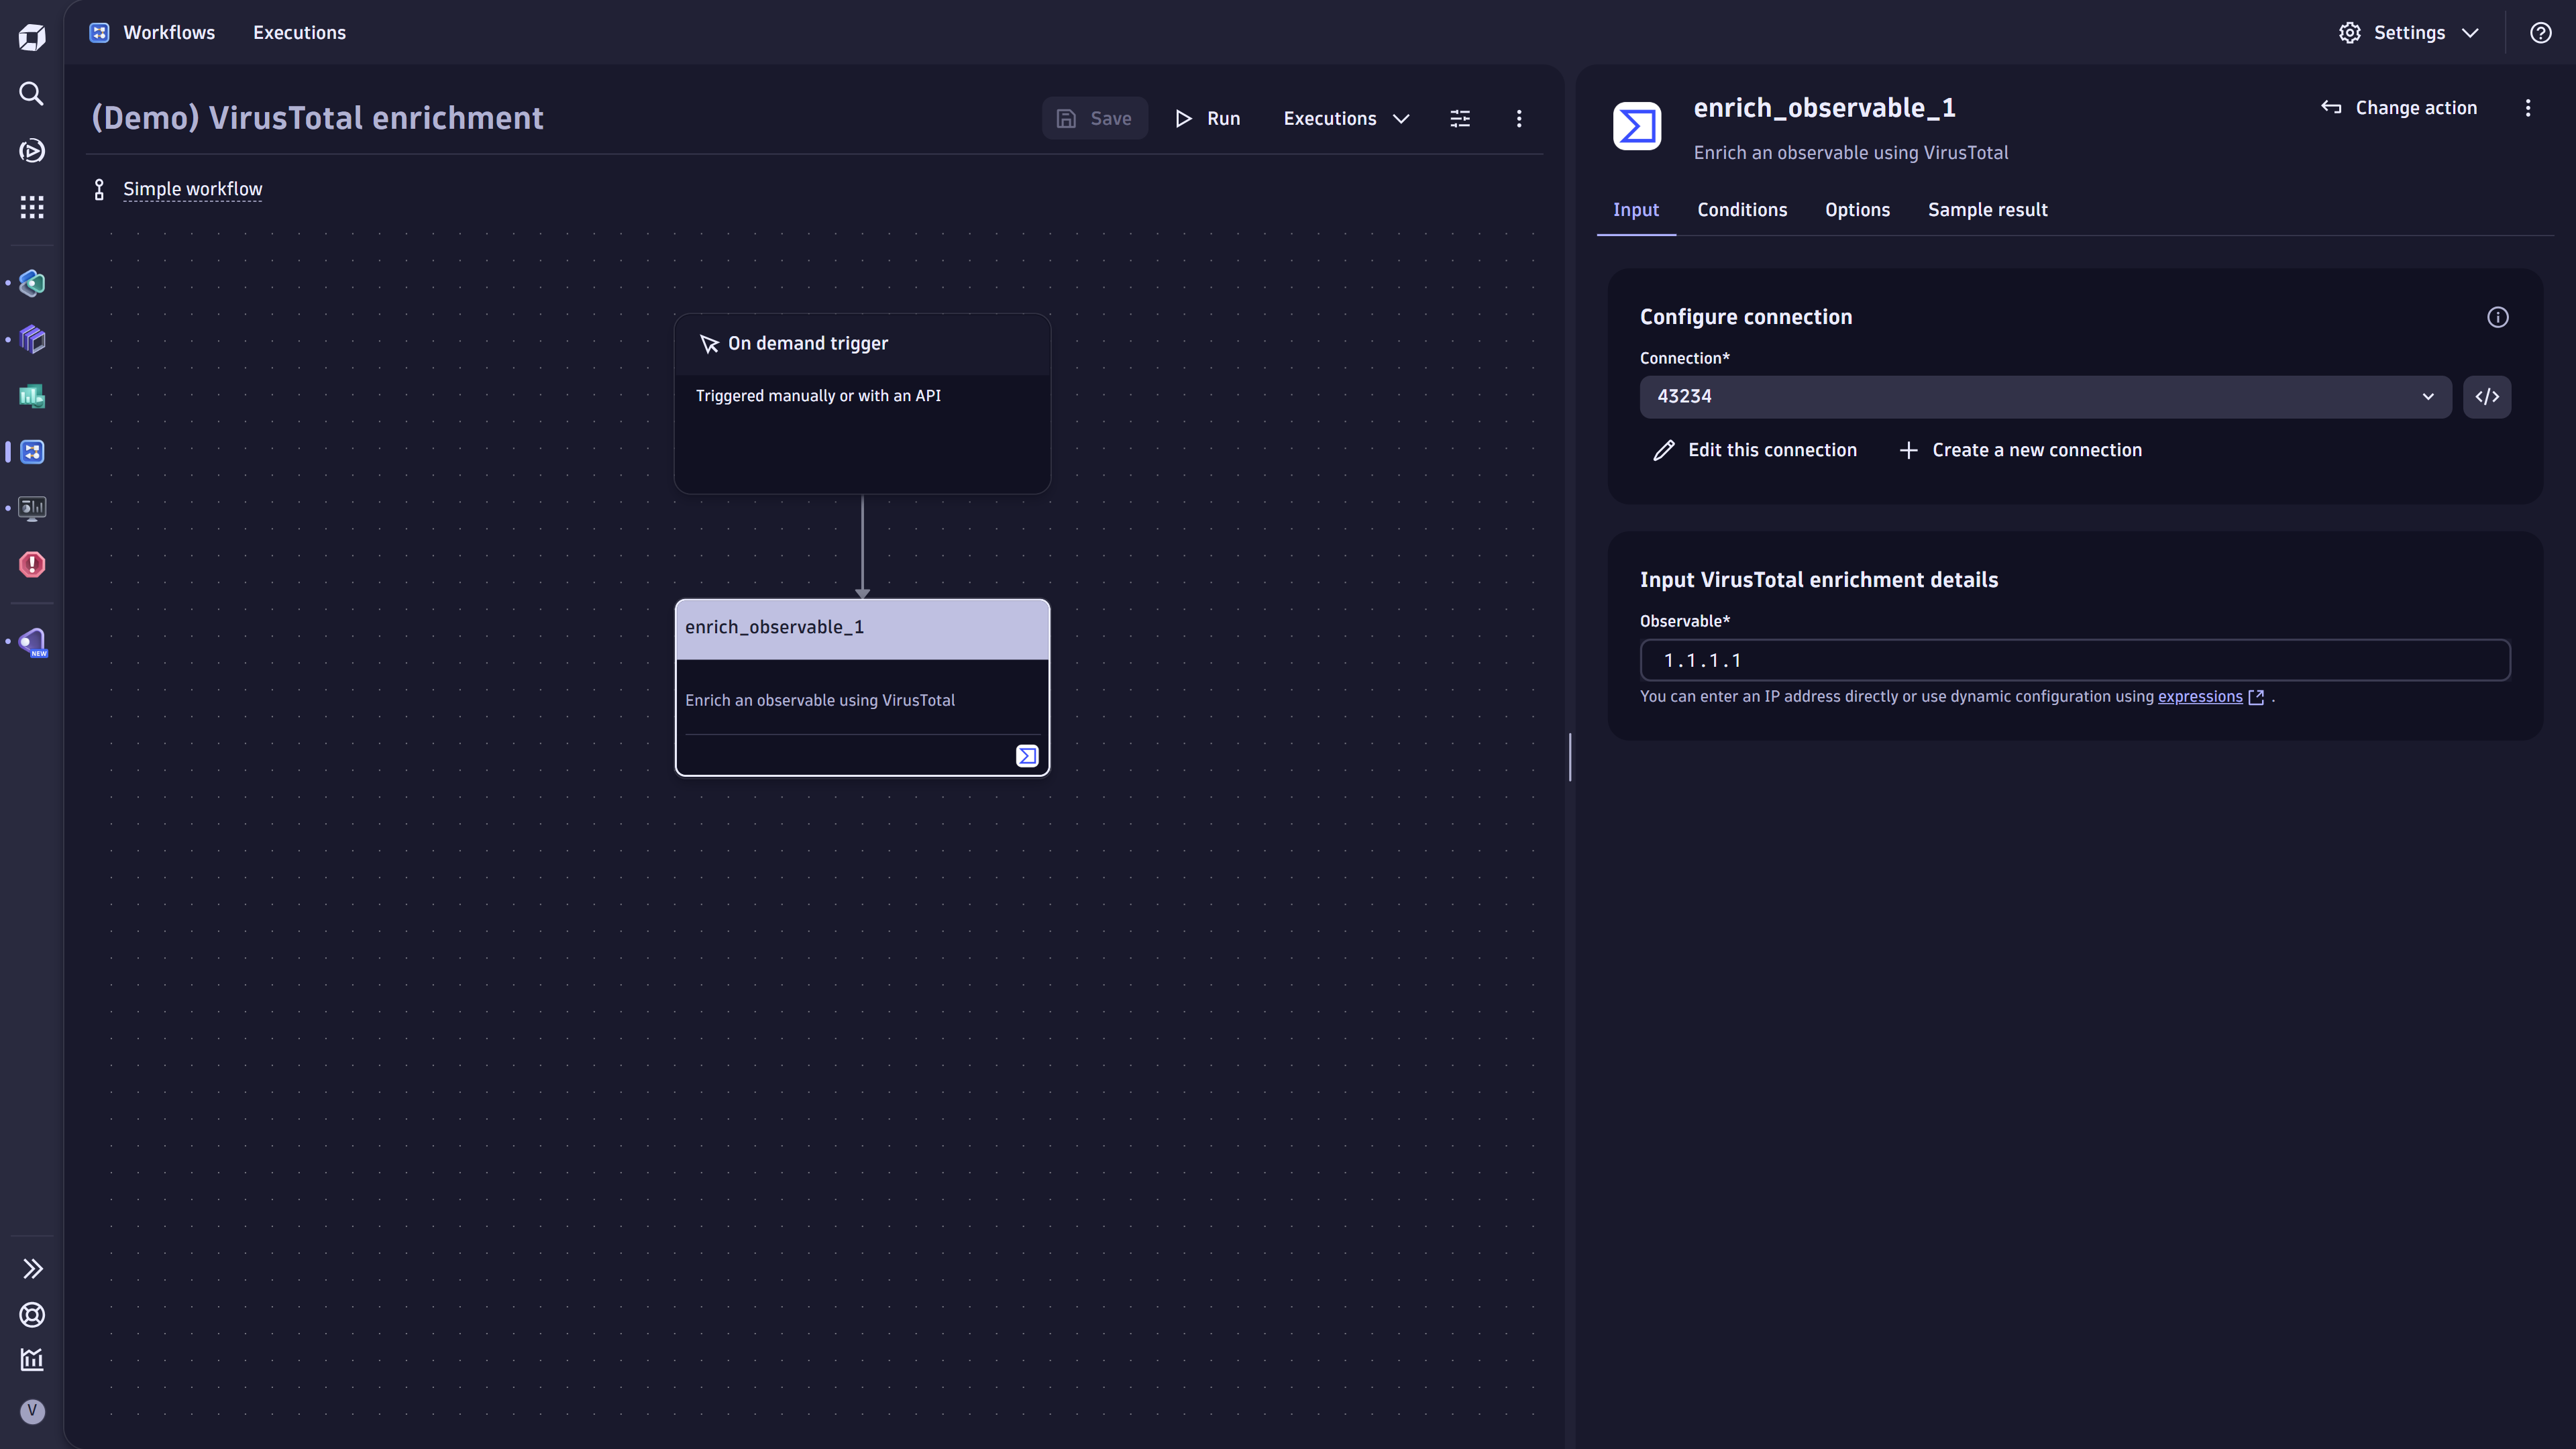Viewport: 2576px width, 1449px height.
Task: Open the user avatar V
Action: [32, 1411]
